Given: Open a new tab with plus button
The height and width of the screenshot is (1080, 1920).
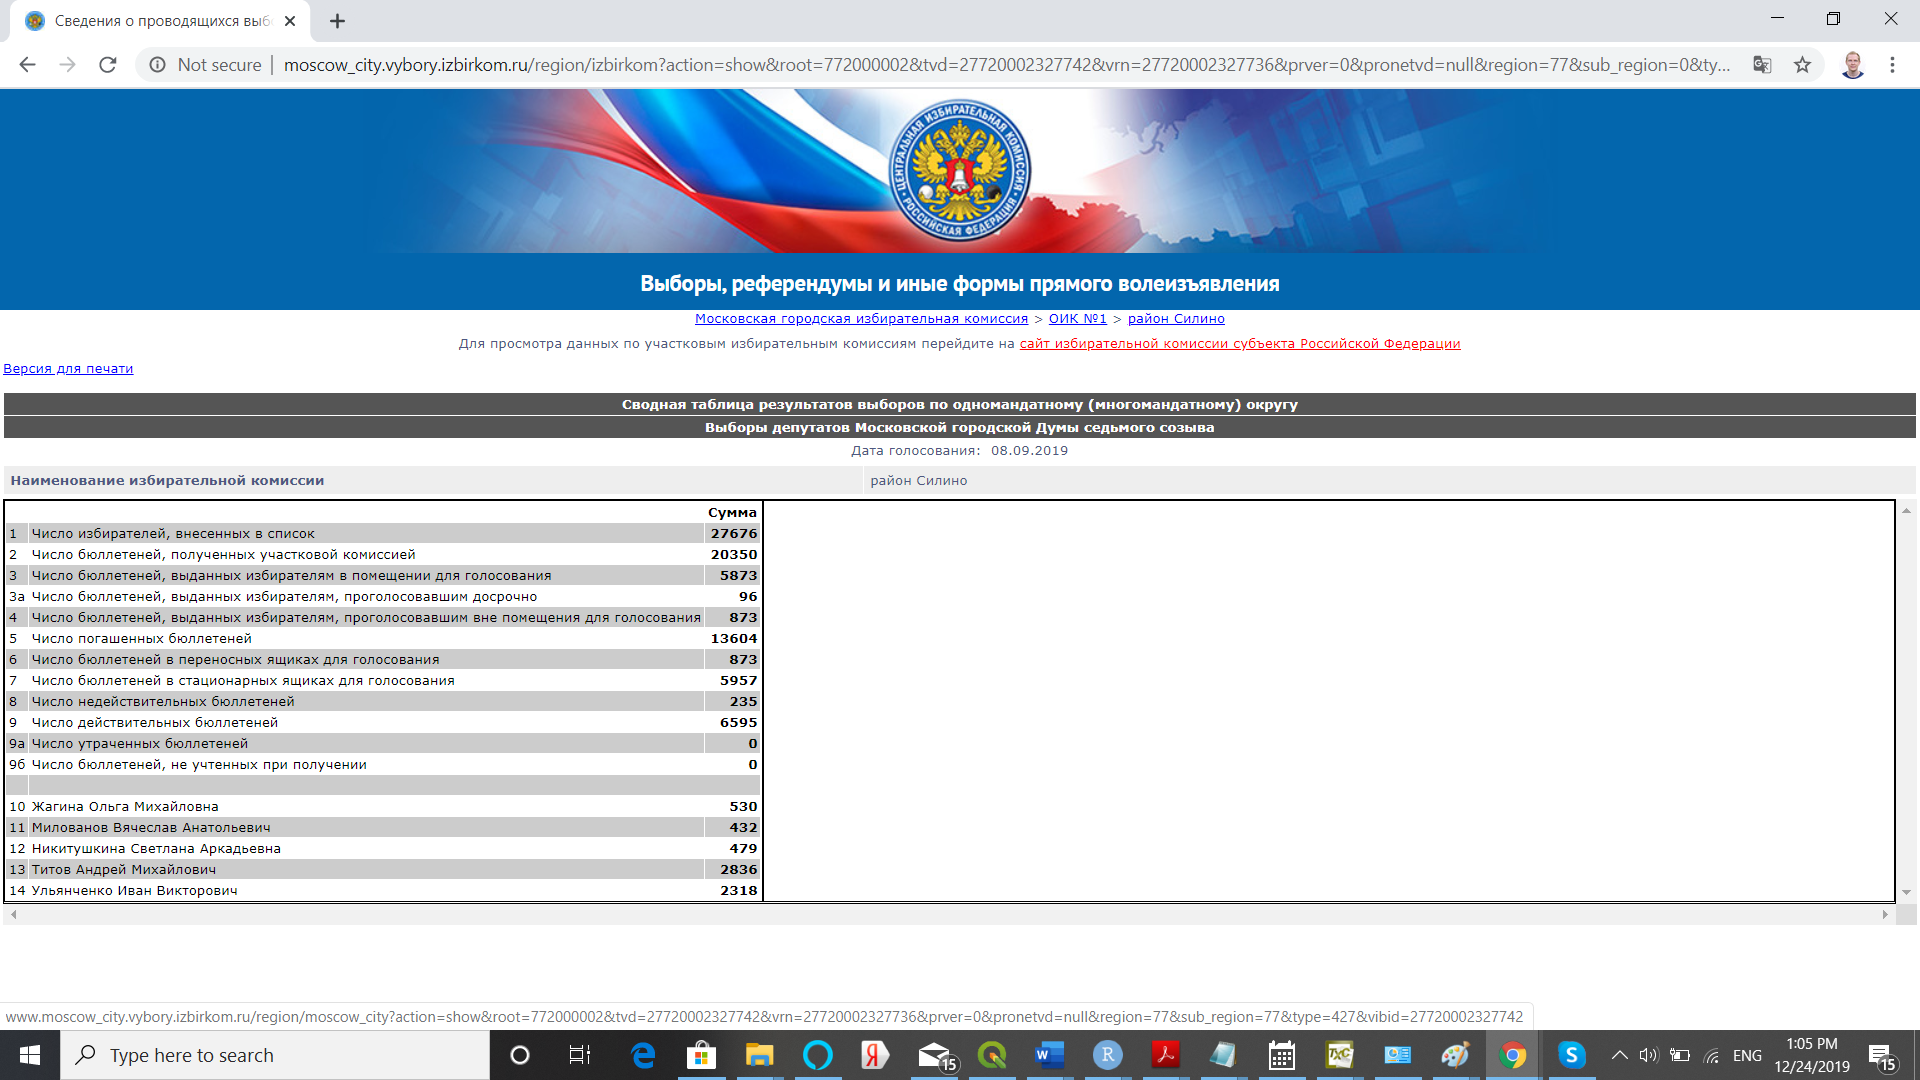Looking at the screenshot, I should coord(337,21).
